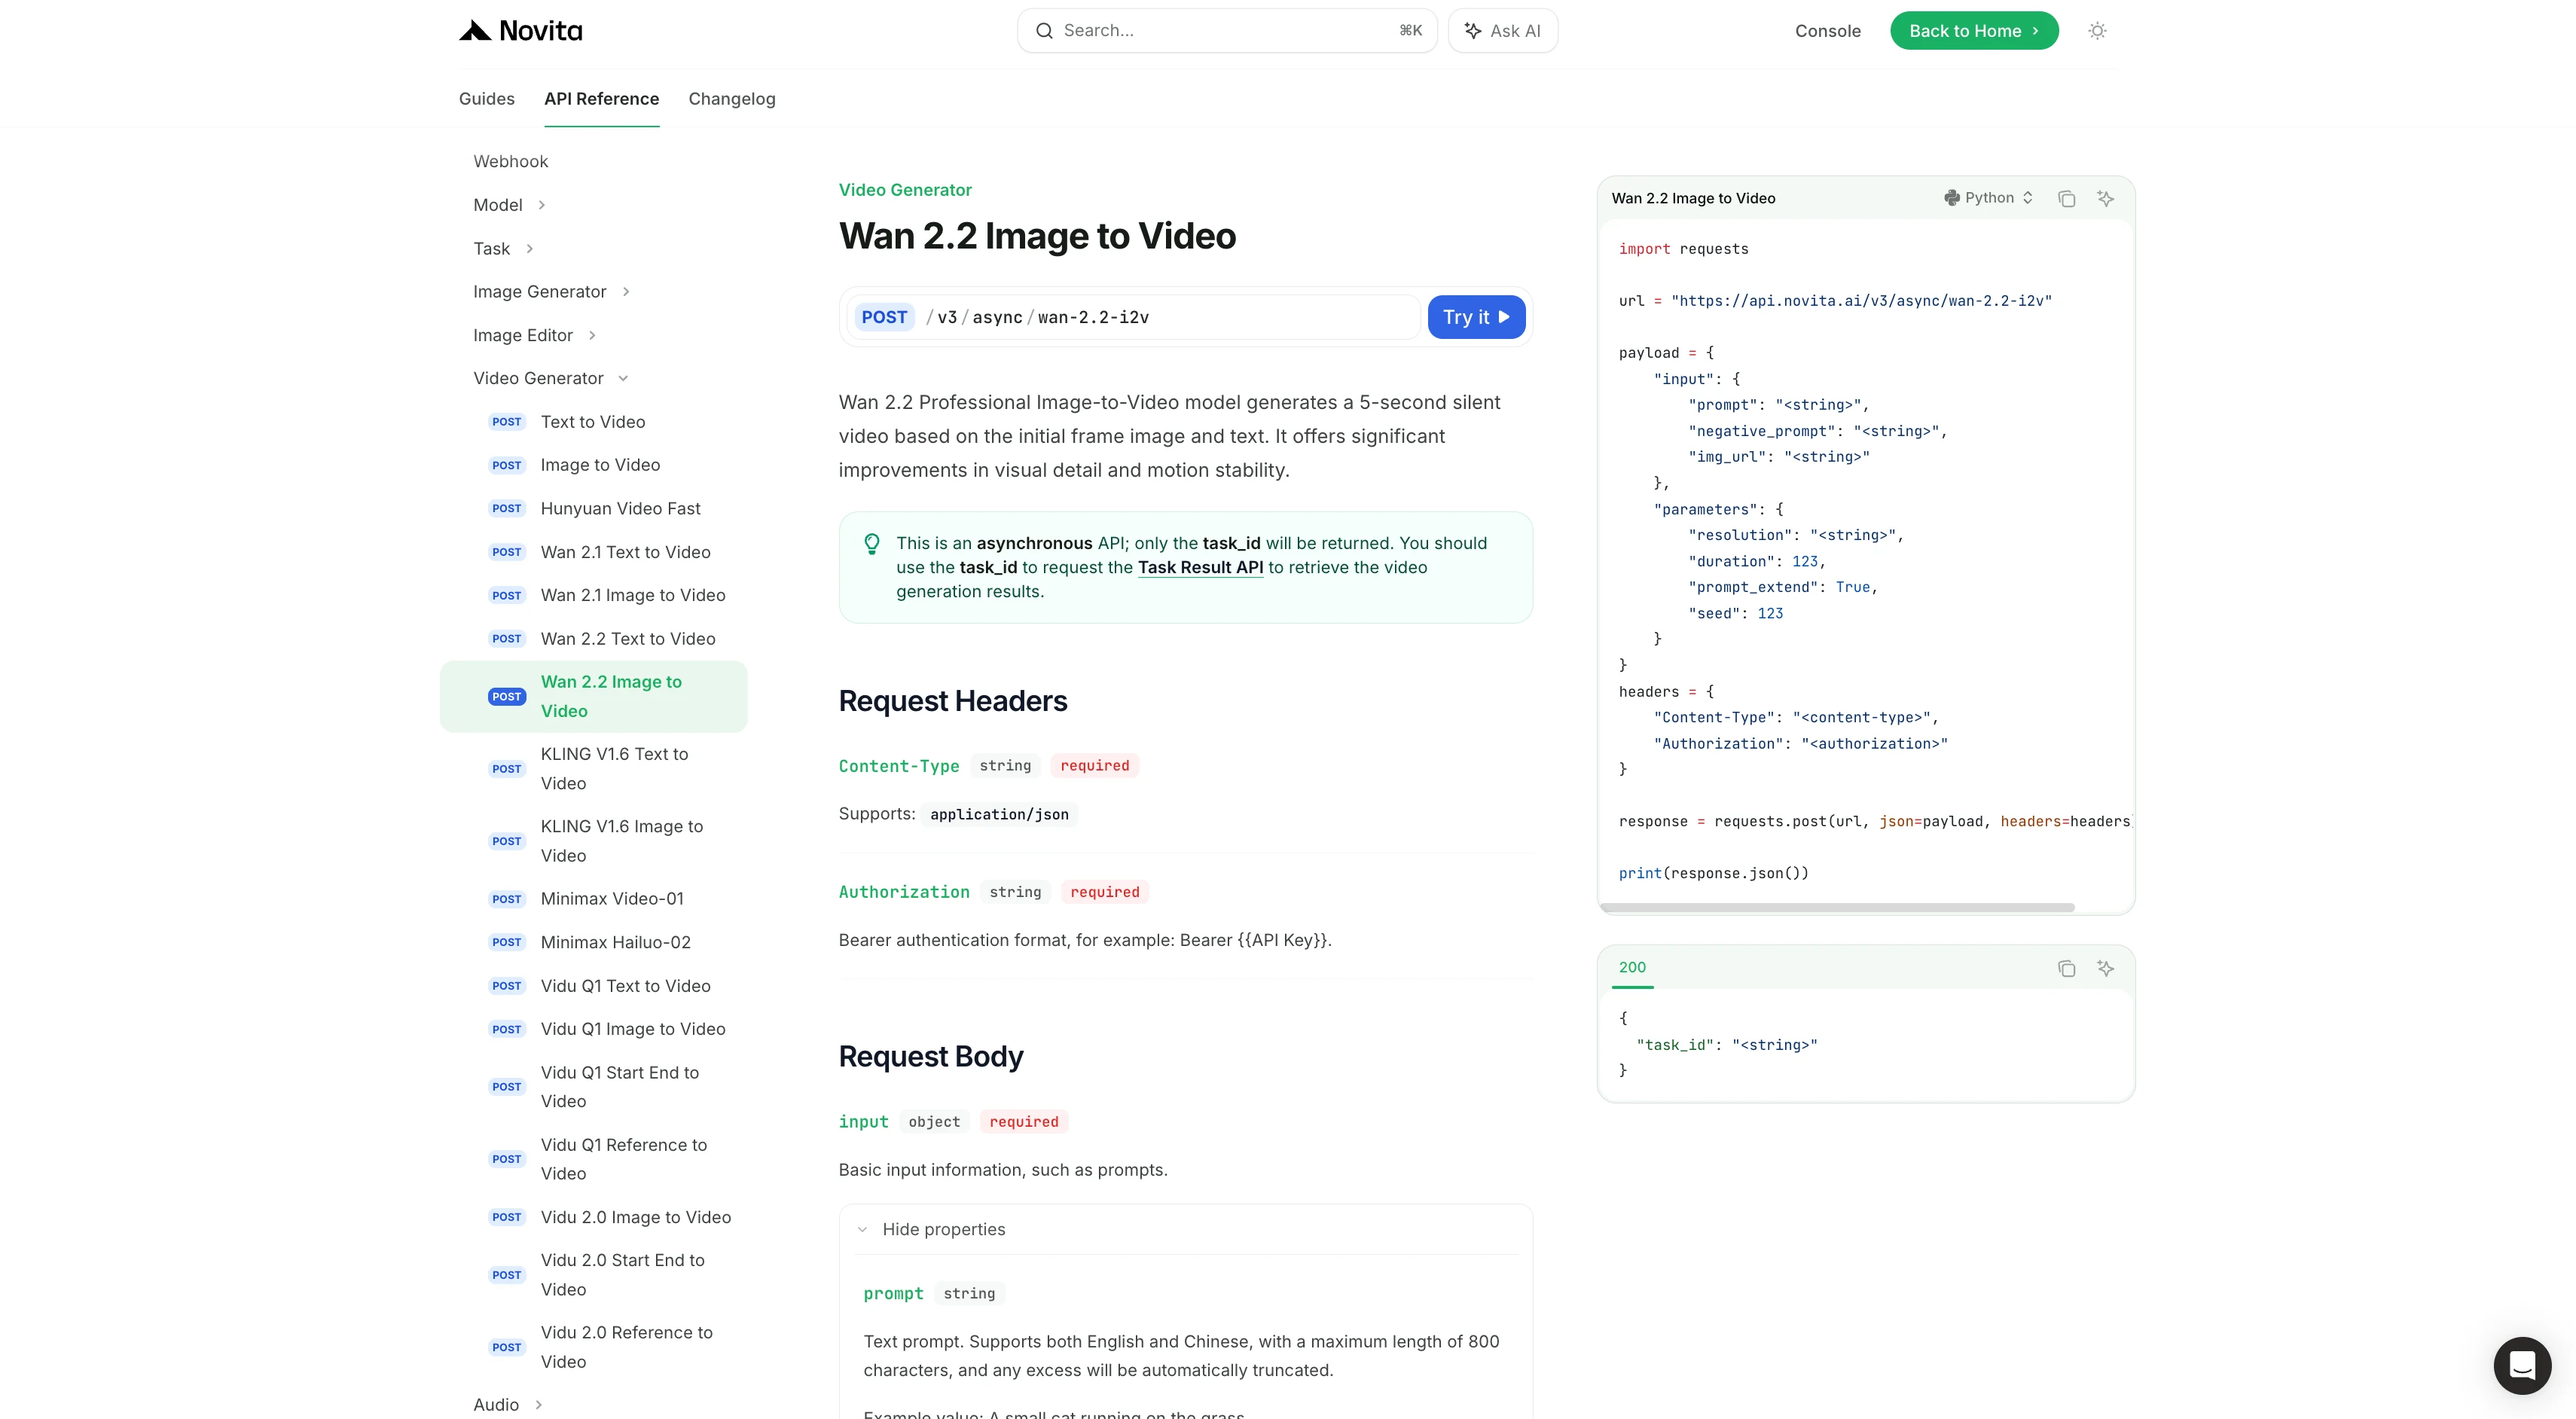Open Minimax Hailuo-02 page
The height and width of the screenshot is (1419, 2576).
(616, 943)
